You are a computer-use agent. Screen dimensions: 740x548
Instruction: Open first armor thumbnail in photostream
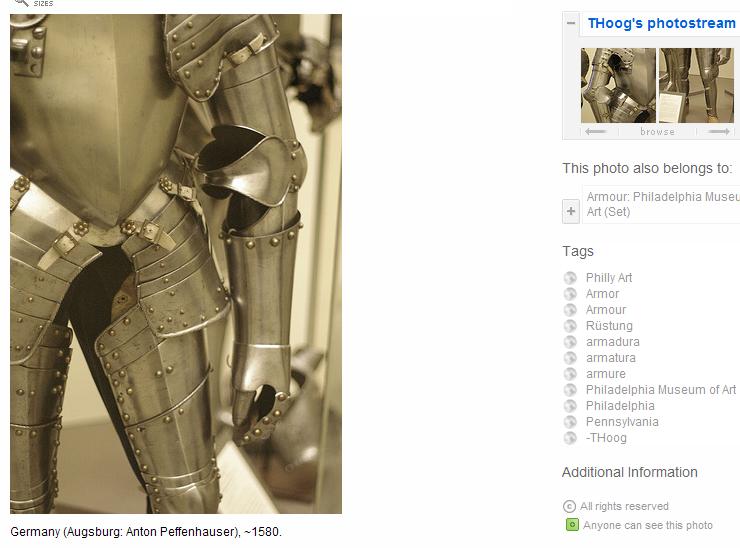618,85
